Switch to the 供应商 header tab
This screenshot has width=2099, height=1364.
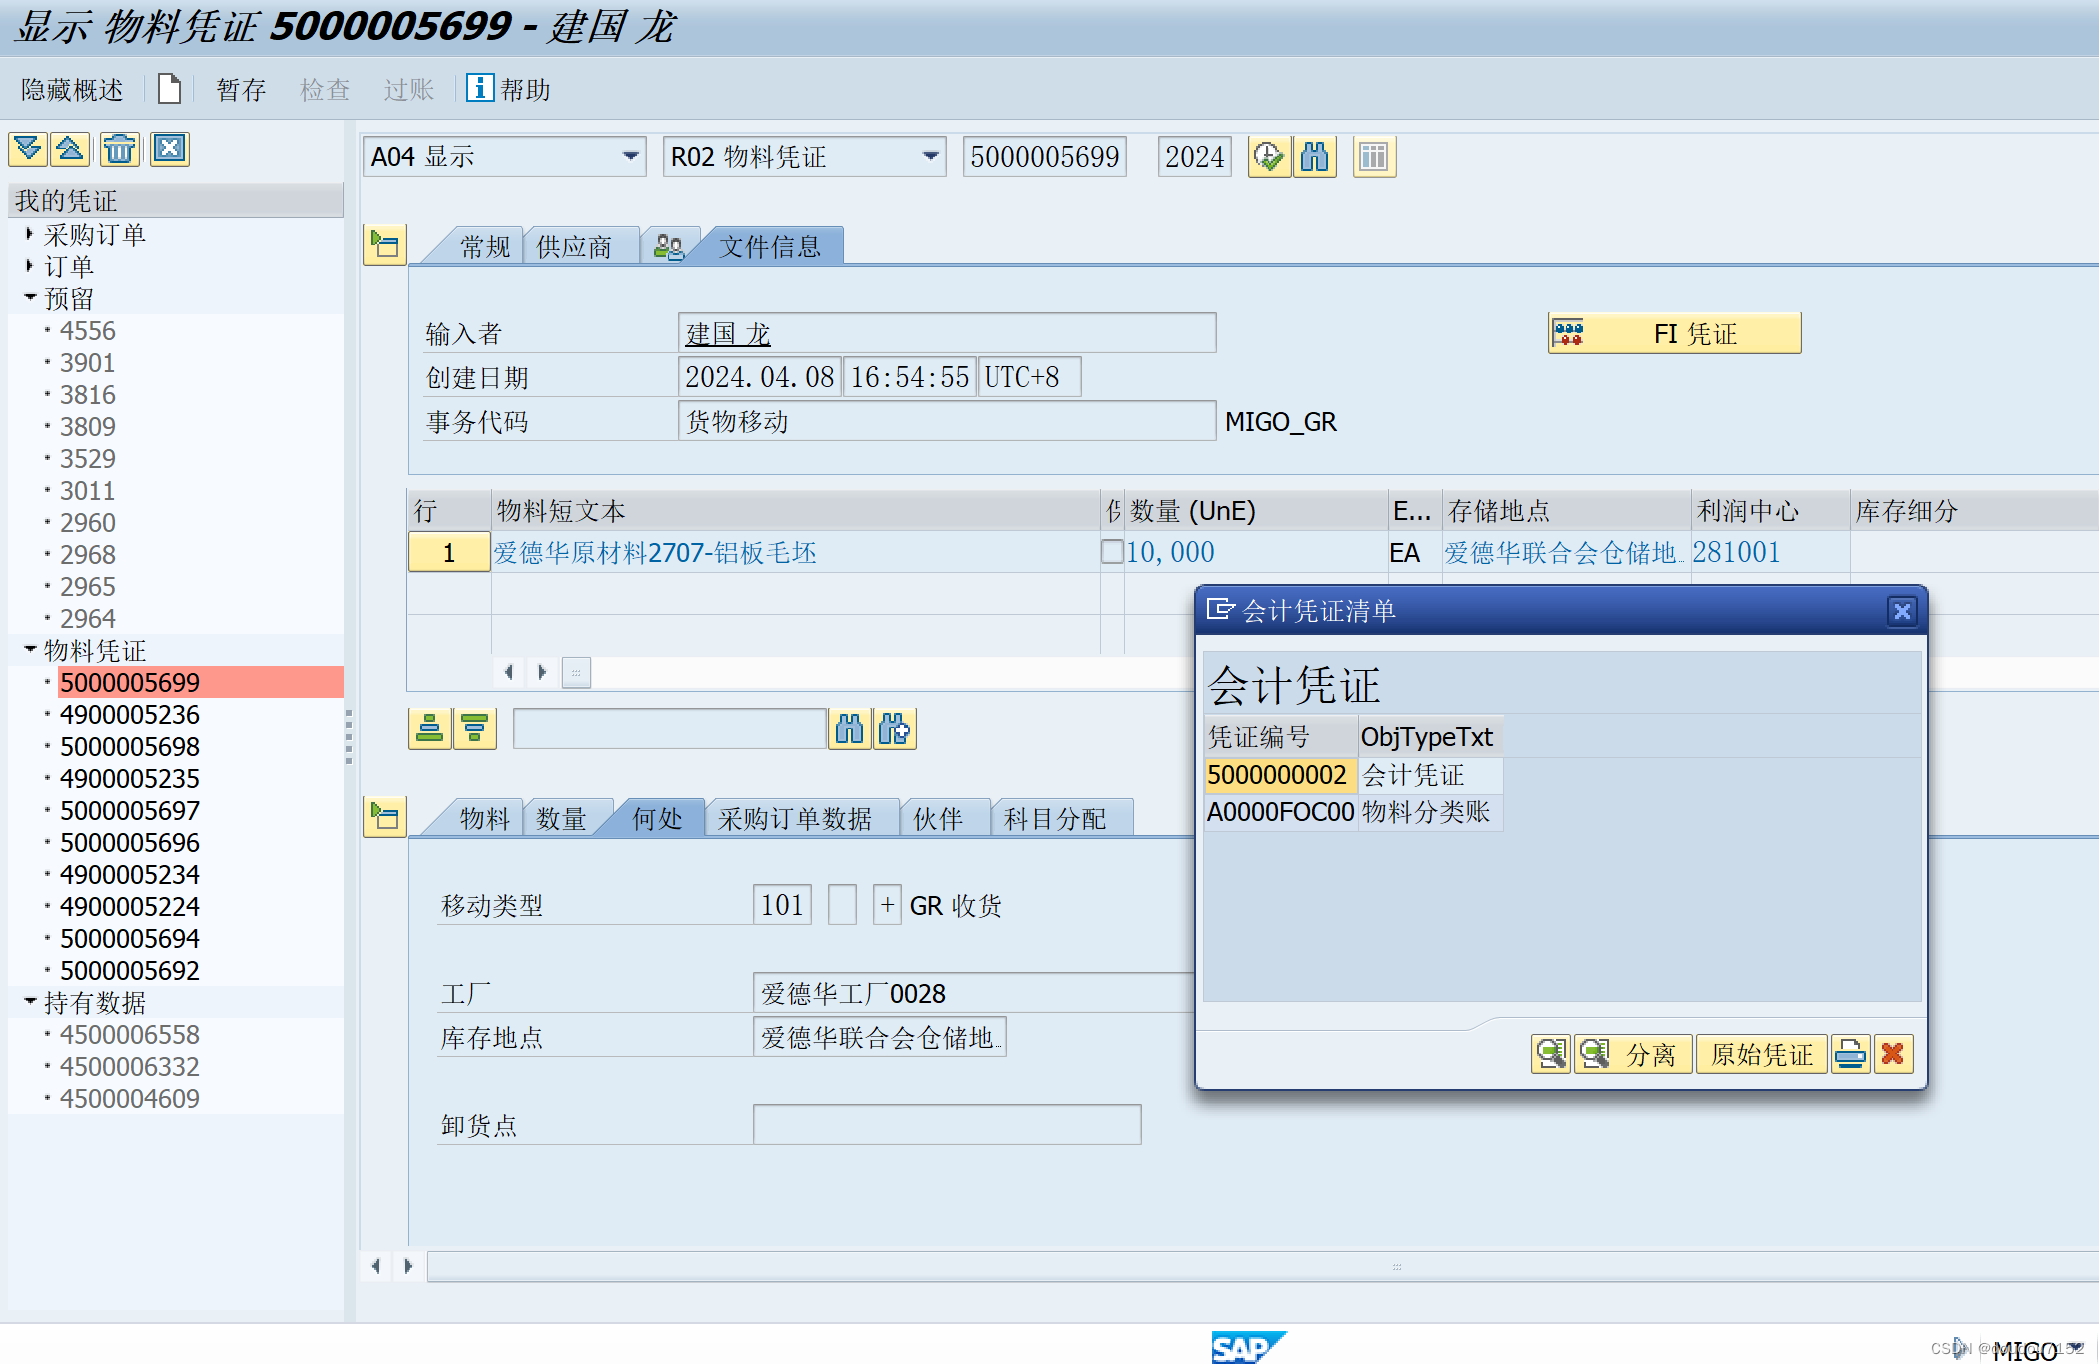(574, 246)
